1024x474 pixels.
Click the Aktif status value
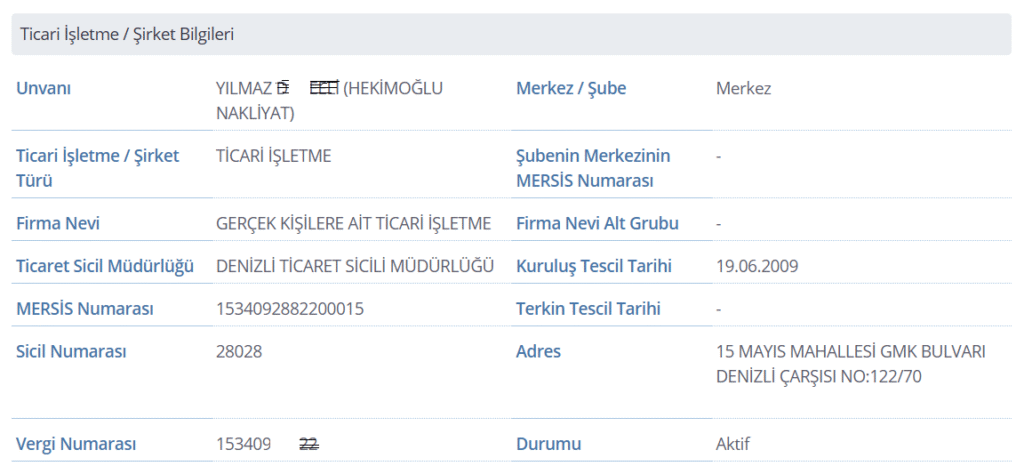pyautogui.click(x=732, y=444)
